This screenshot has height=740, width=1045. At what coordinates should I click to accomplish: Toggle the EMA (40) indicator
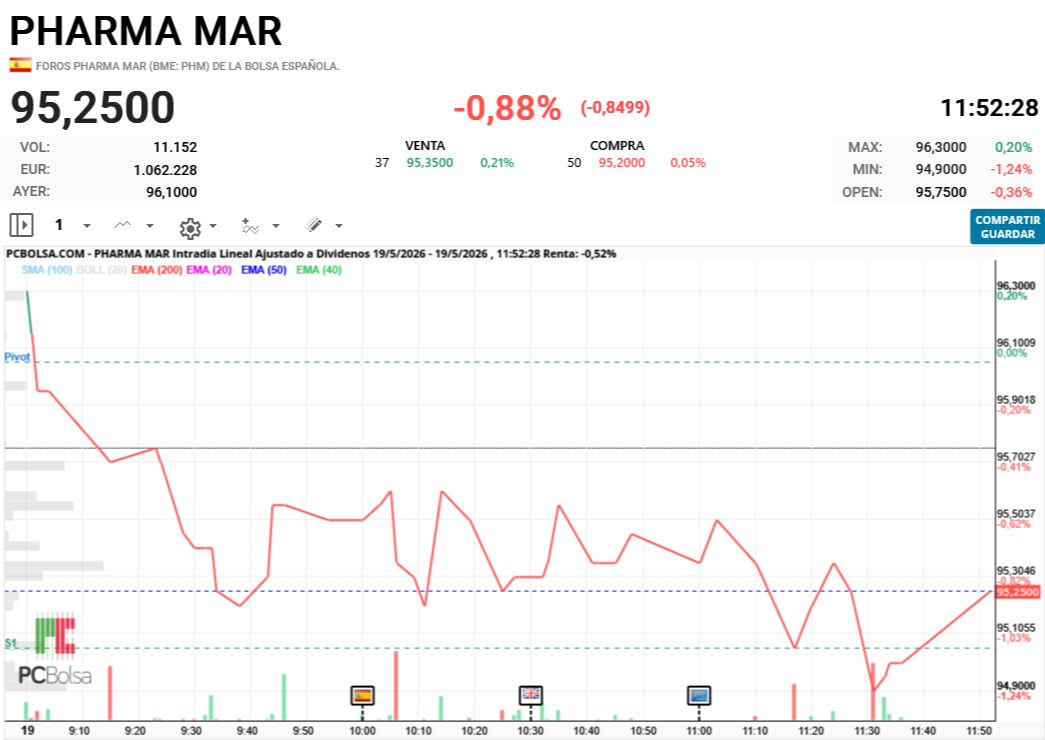pos(319,270)
